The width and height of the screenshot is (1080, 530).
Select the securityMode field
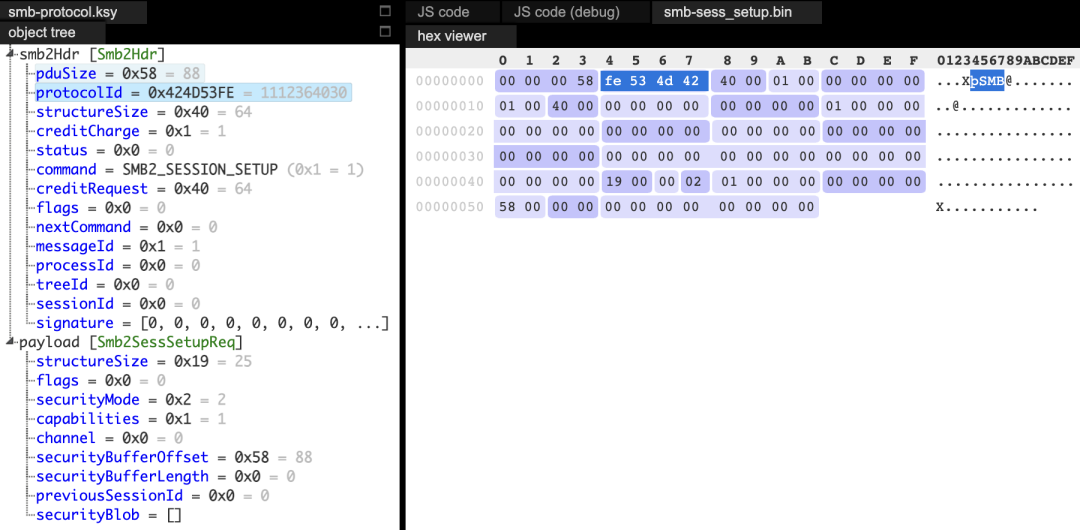click(131, 400)
